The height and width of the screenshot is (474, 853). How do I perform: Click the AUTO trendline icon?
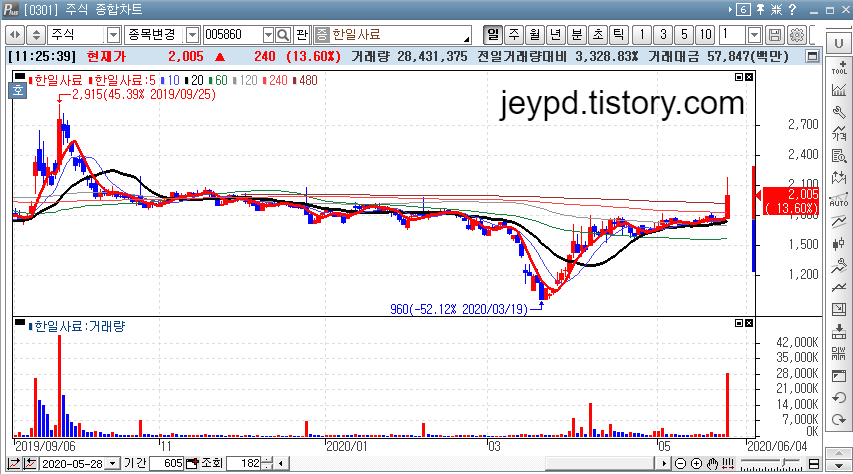pyautogui.click(x=839, y=200)
